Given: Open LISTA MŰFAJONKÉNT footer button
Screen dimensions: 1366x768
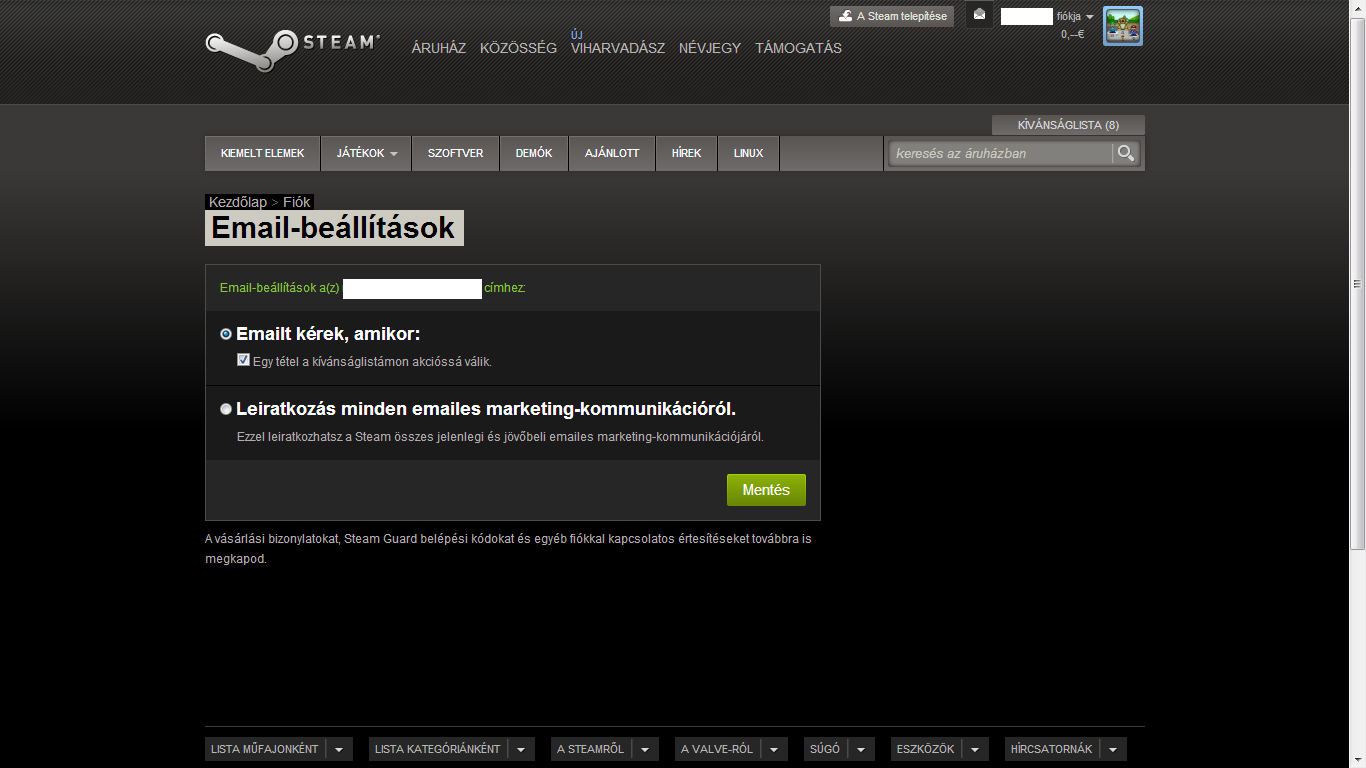Looking at the screenshot, I should [x=265, y=749].
